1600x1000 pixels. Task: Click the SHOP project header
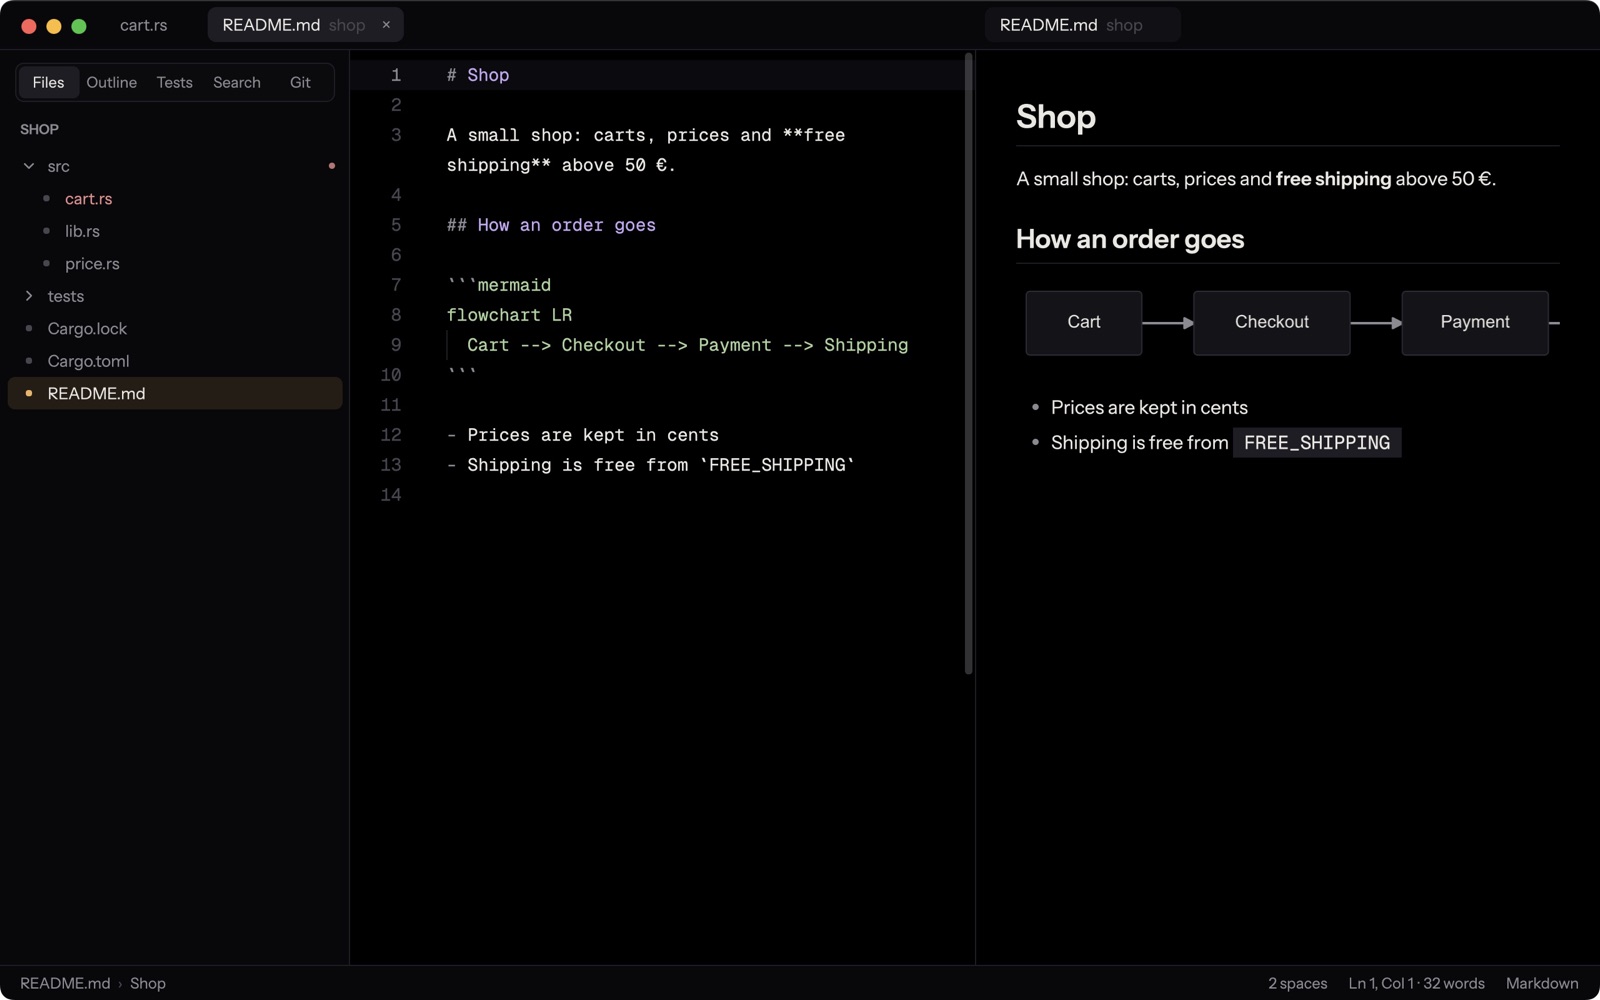pyautogui.click(x=39, y=129)
